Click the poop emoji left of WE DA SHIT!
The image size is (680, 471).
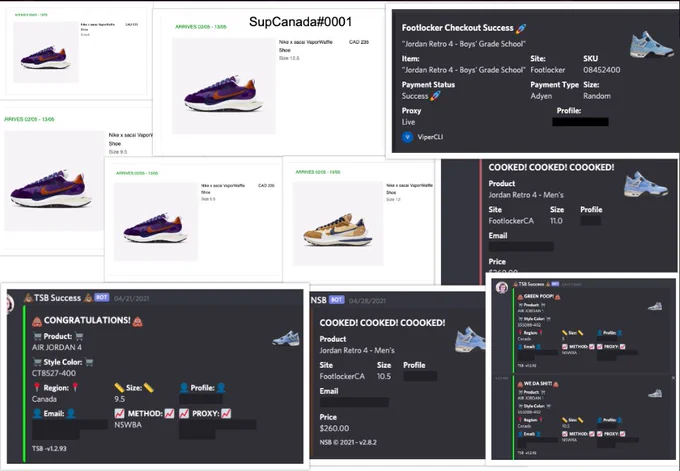[x=520, y=384]
